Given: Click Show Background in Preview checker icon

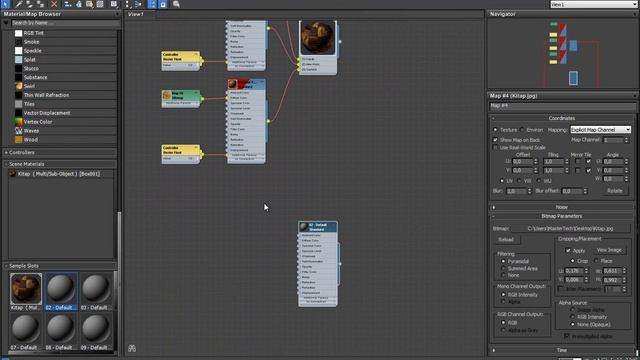Looking at the screenshot, I should pos(100,4).
